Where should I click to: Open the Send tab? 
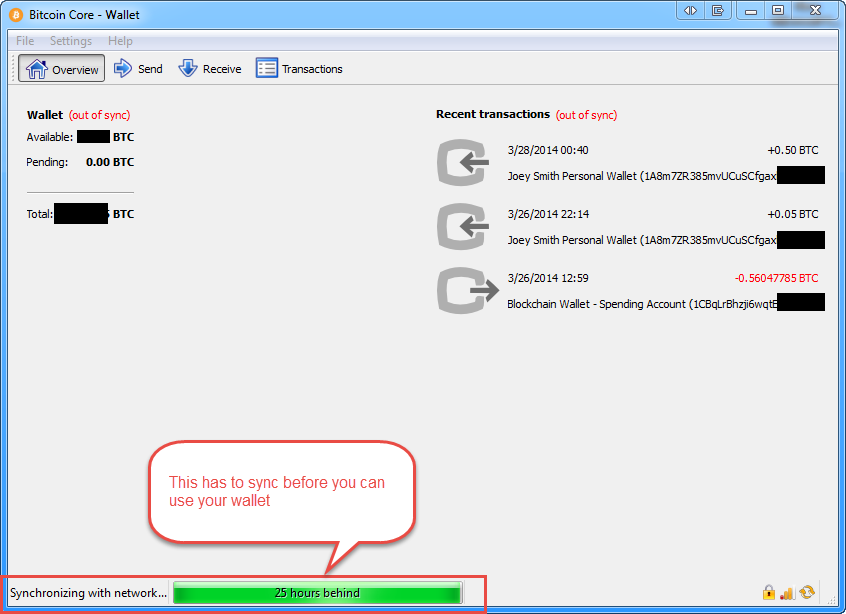pyautogui.click(x=138, y=69)
